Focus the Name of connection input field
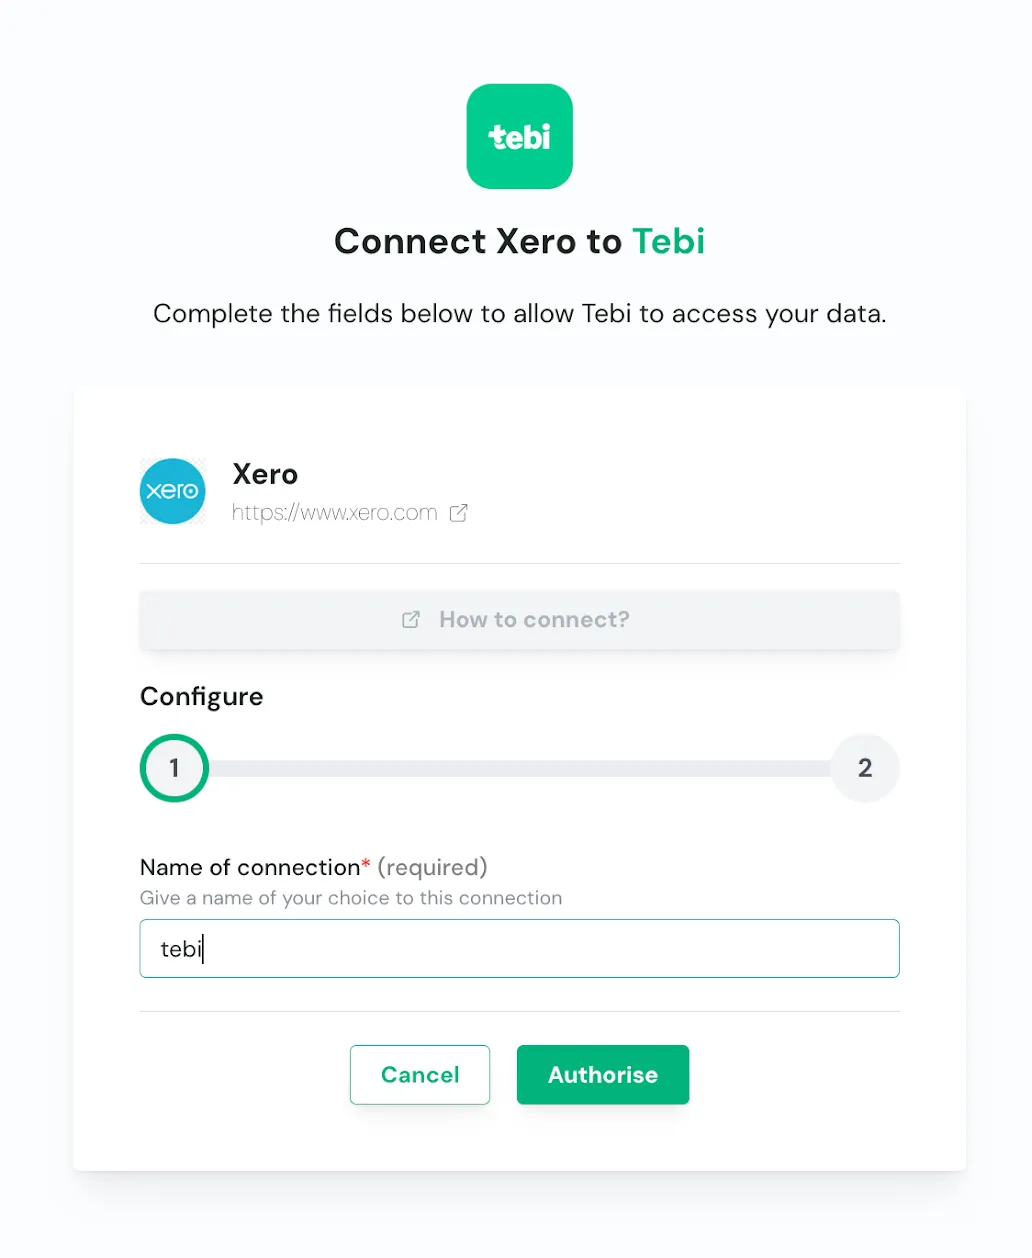This screenshot has width=1032, height=1258. point(519,948)
